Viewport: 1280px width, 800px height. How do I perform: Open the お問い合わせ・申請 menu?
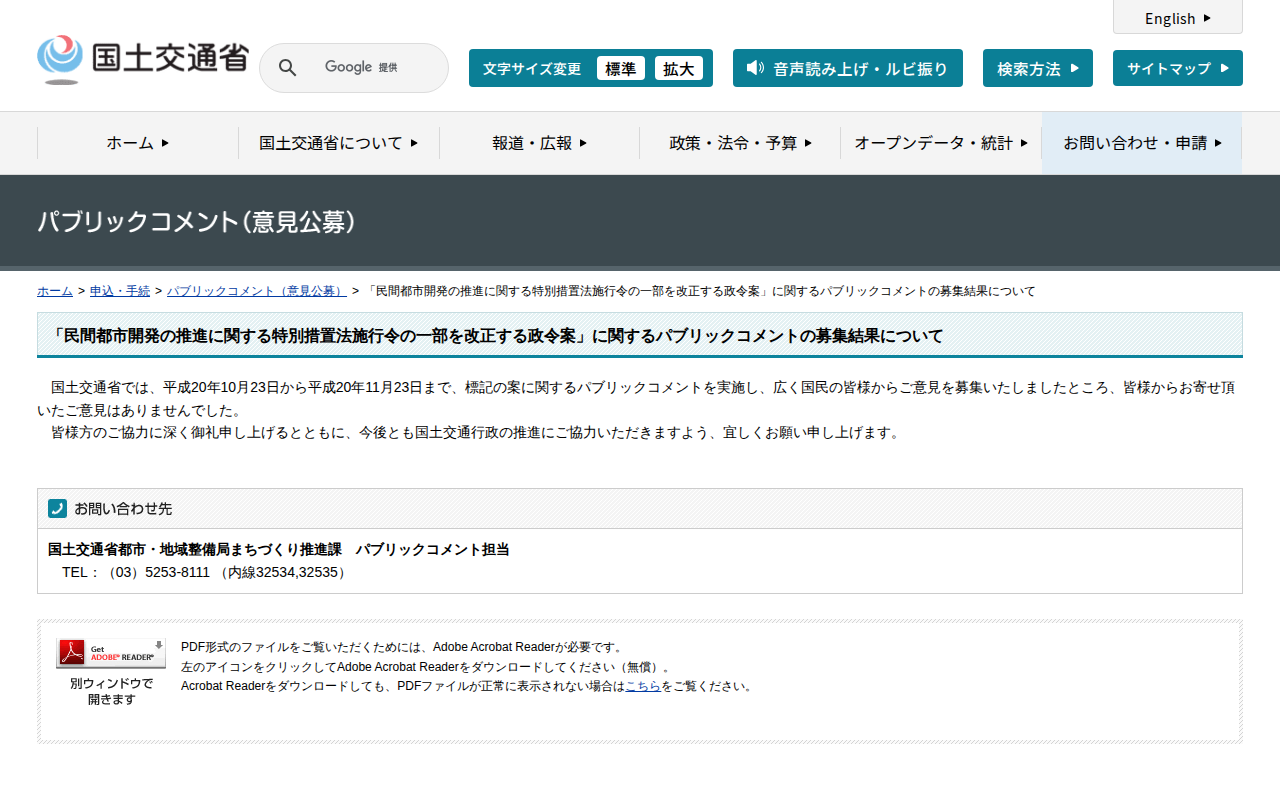pos(1142,143)
